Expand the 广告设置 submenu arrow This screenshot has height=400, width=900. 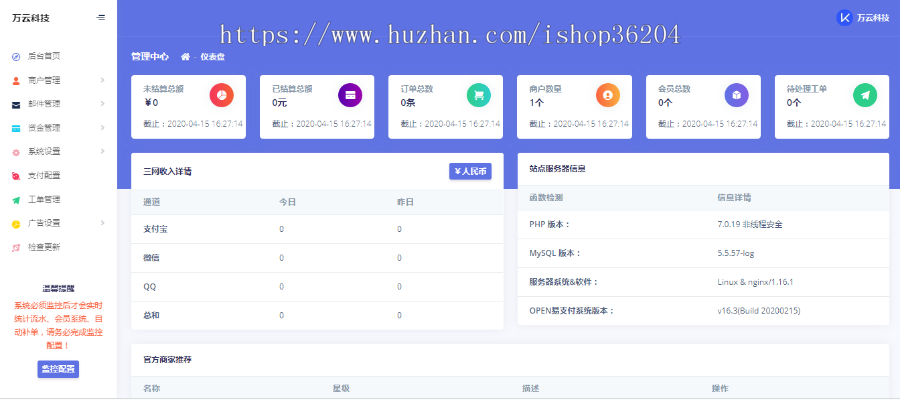[x=102, y=223]
